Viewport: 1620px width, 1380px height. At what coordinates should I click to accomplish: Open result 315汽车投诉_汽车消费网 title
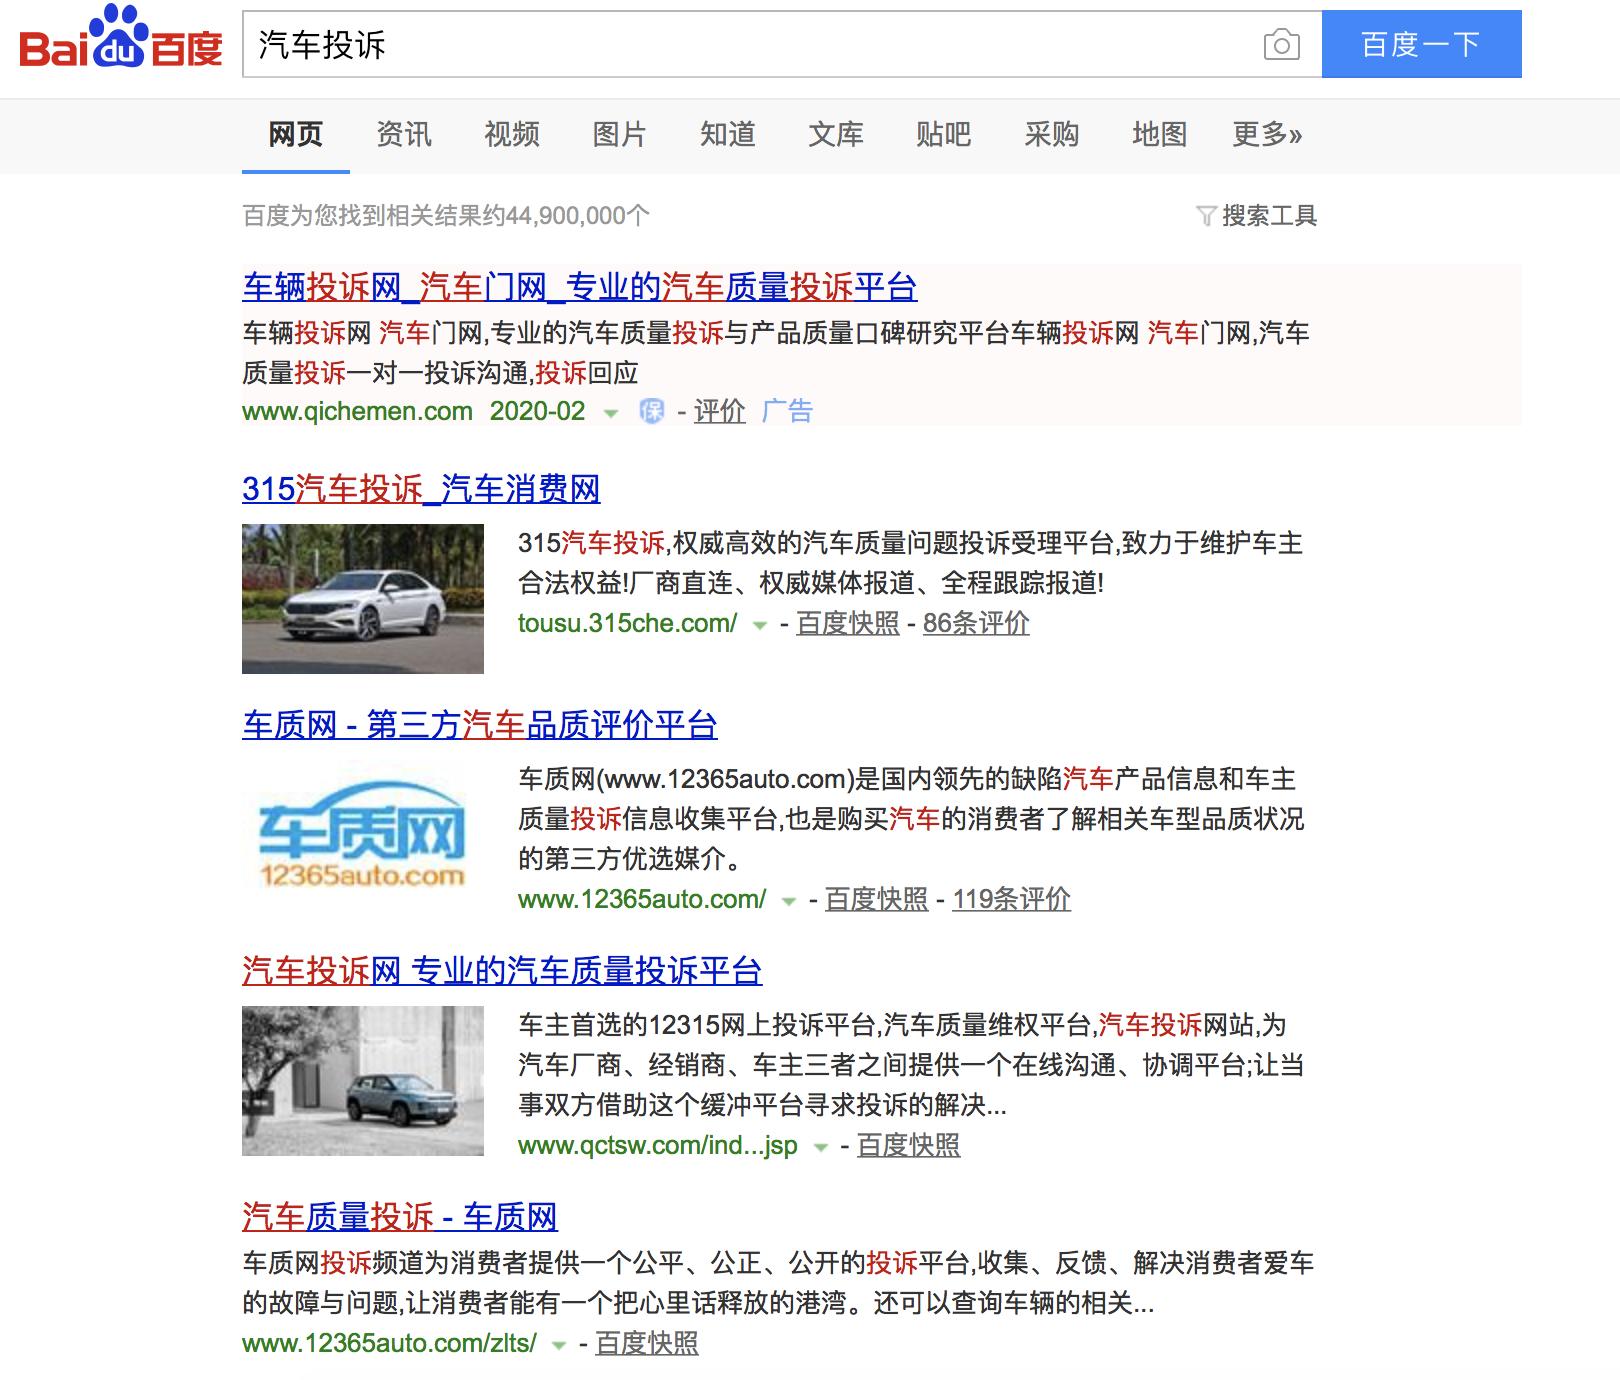(x=421, y=489)
